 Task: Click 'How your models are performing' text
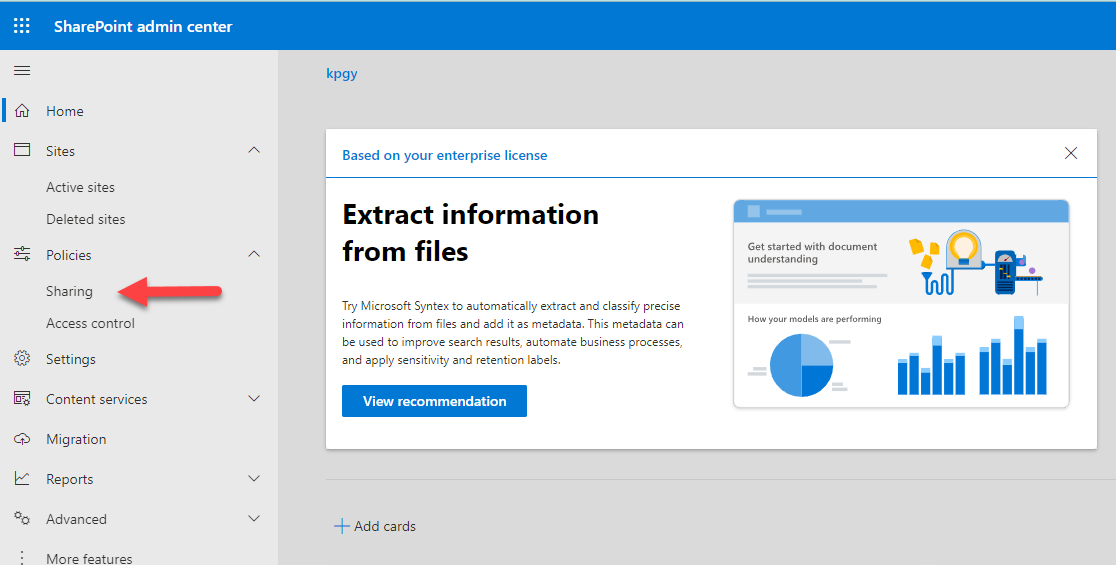pos(814,319)
